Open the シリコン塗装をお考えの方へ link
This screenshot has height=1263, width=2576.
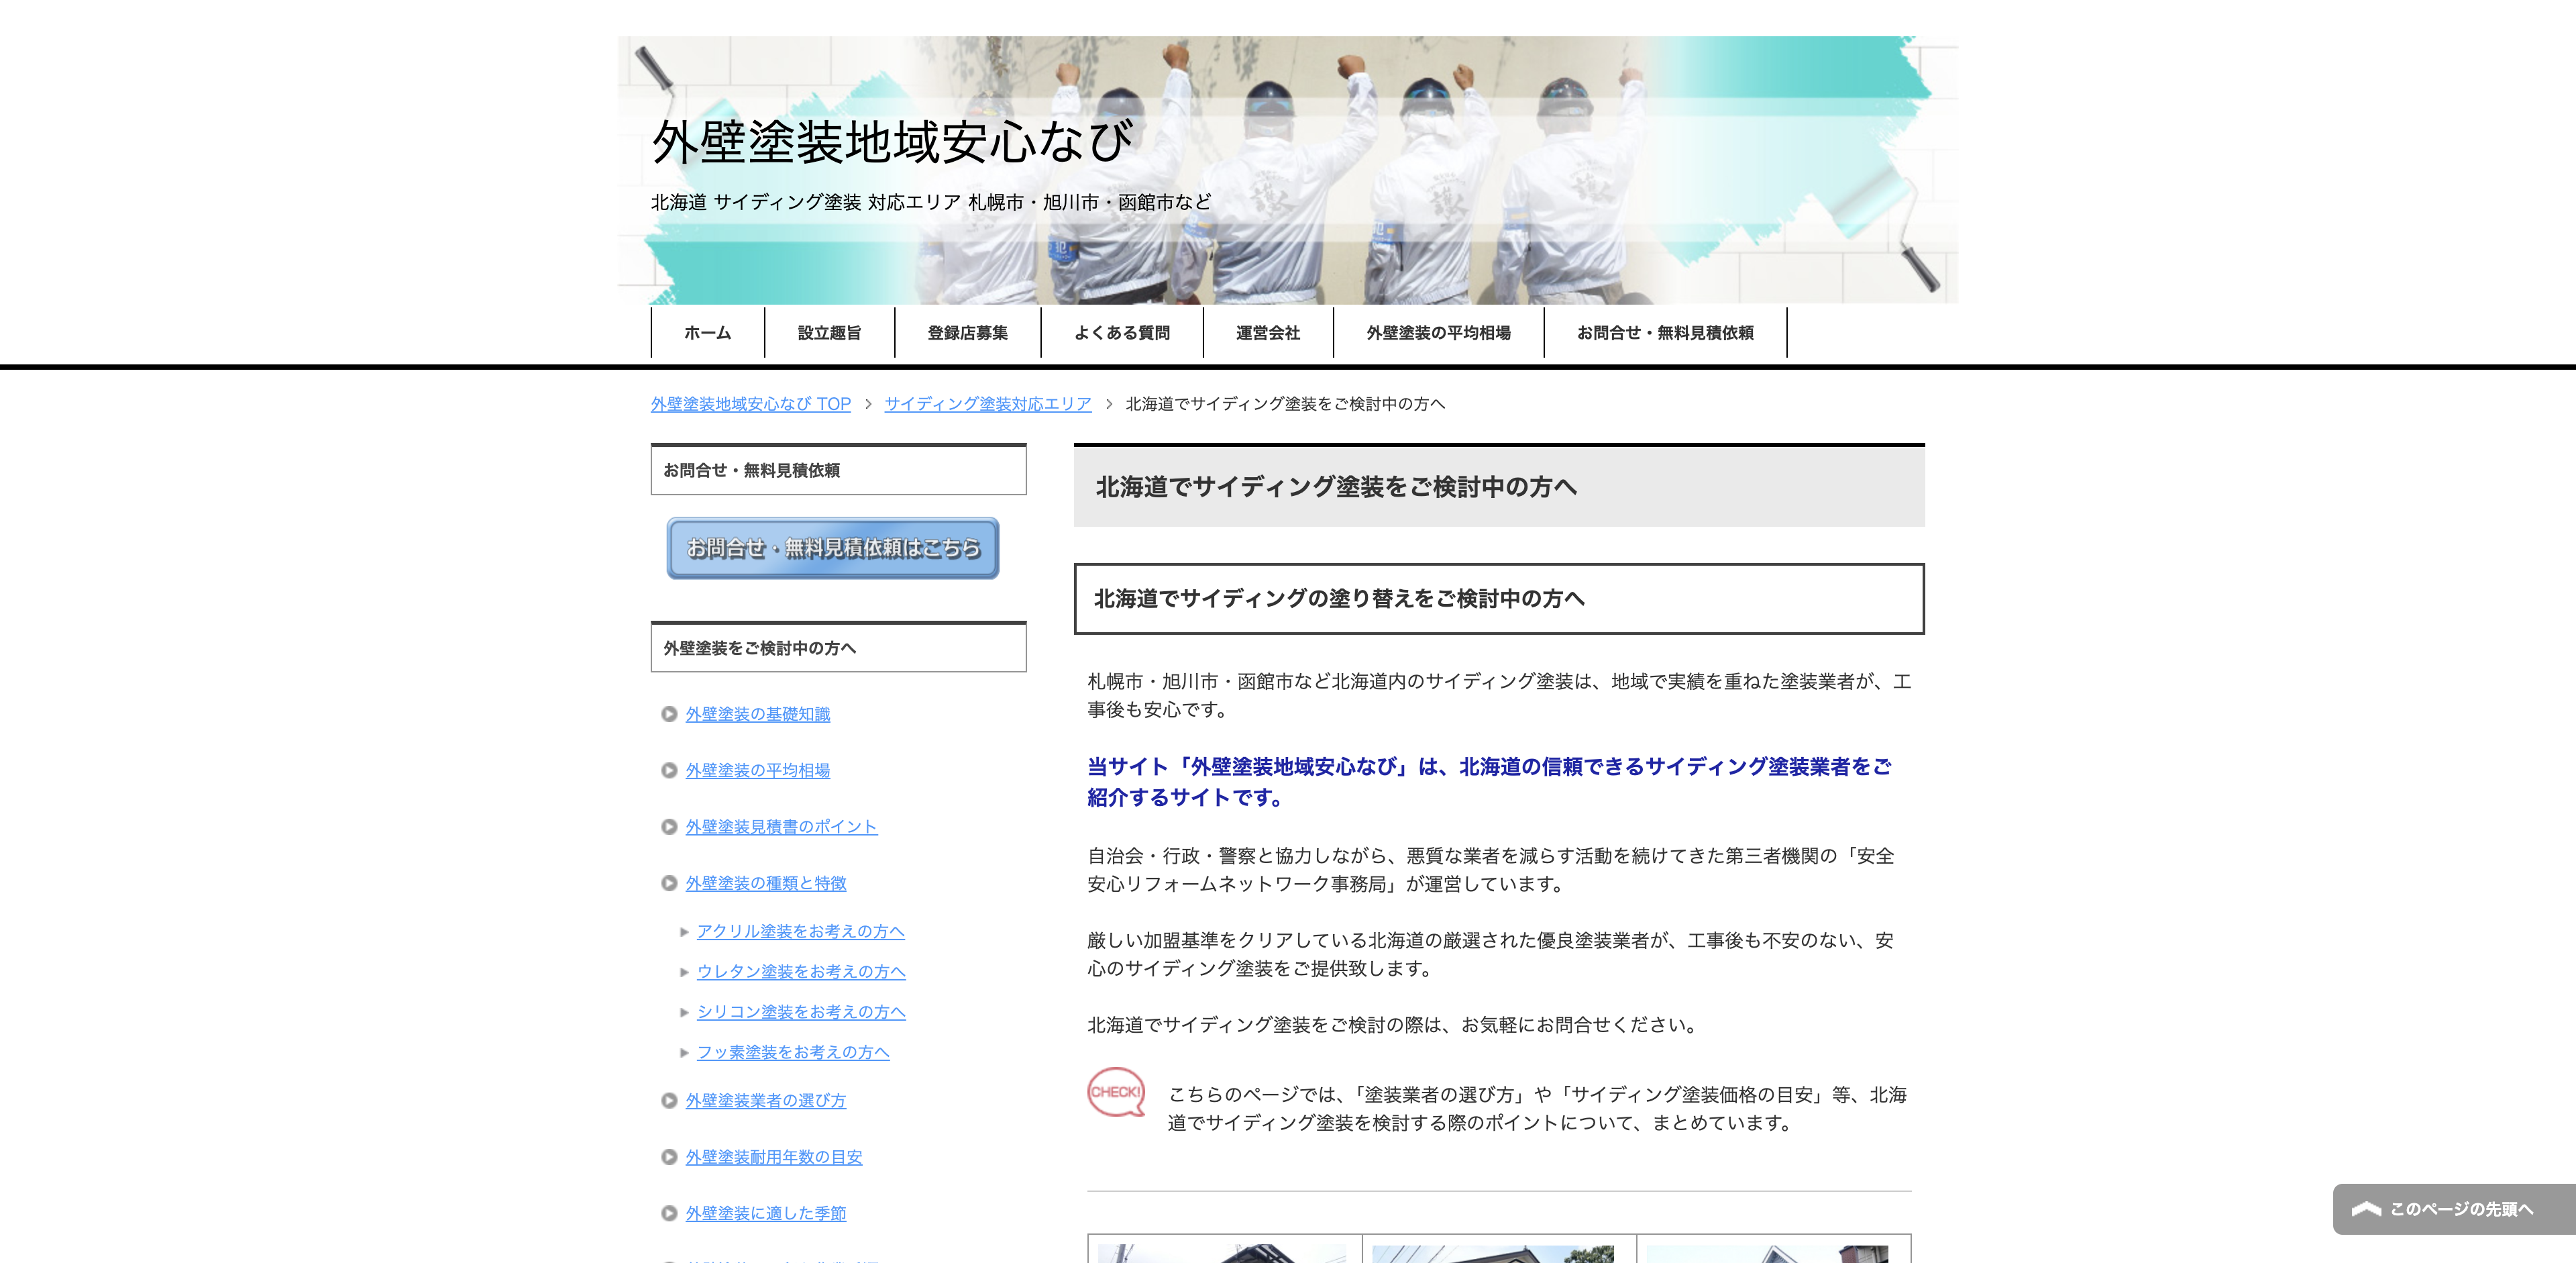(800, 1012)
